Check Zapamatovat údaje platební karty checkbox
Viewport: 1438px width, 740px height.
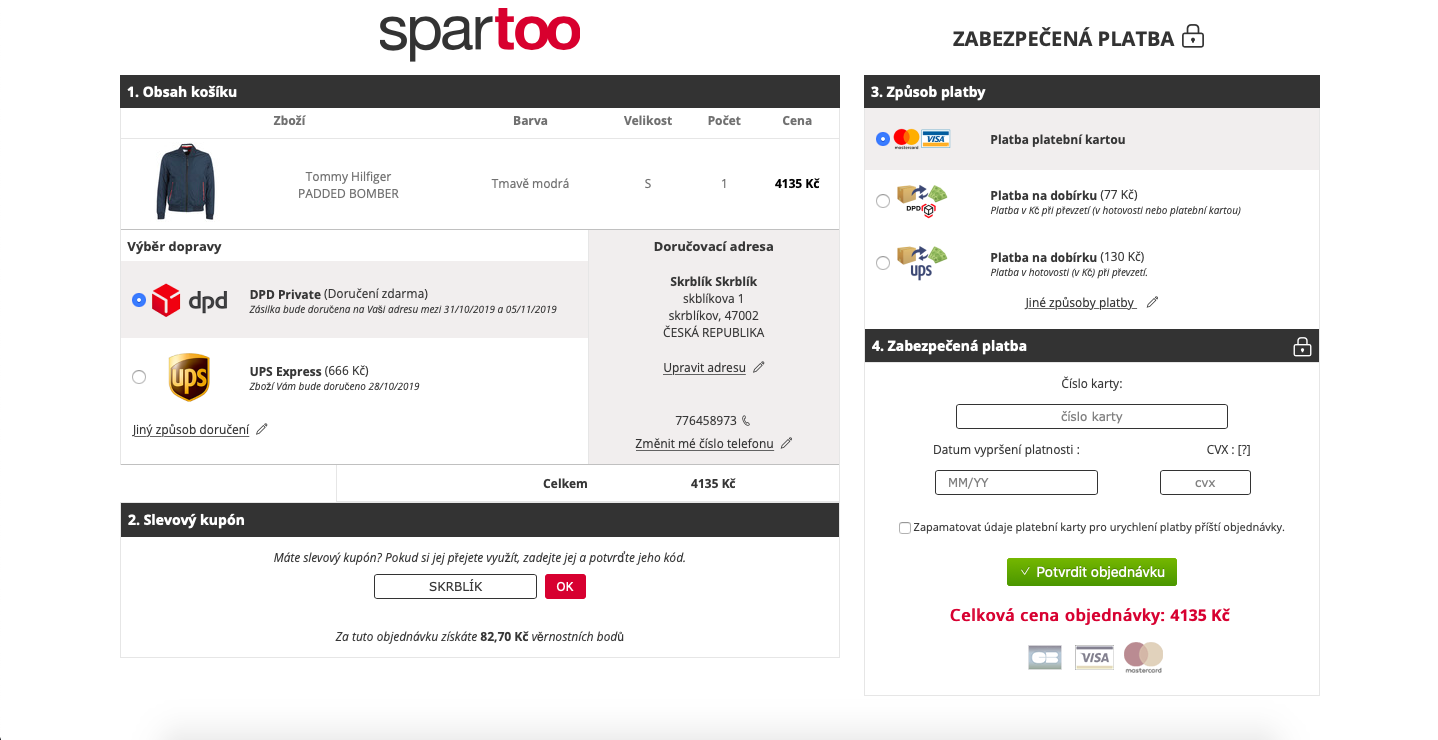905,528
